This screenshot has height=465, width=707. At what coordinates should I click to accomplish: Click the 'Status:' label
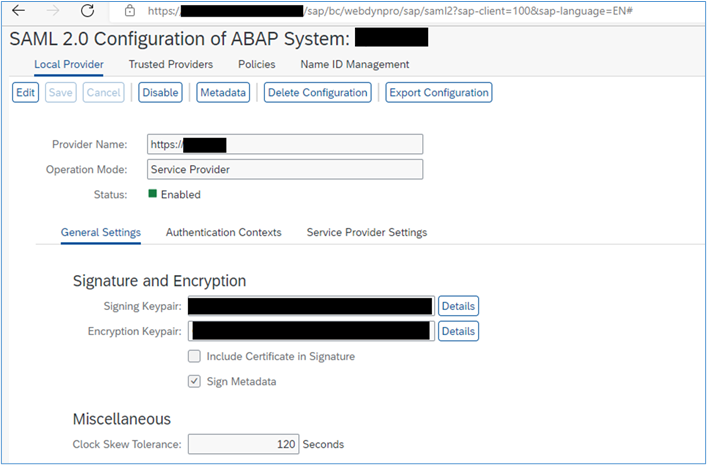(x=110, y=194)
